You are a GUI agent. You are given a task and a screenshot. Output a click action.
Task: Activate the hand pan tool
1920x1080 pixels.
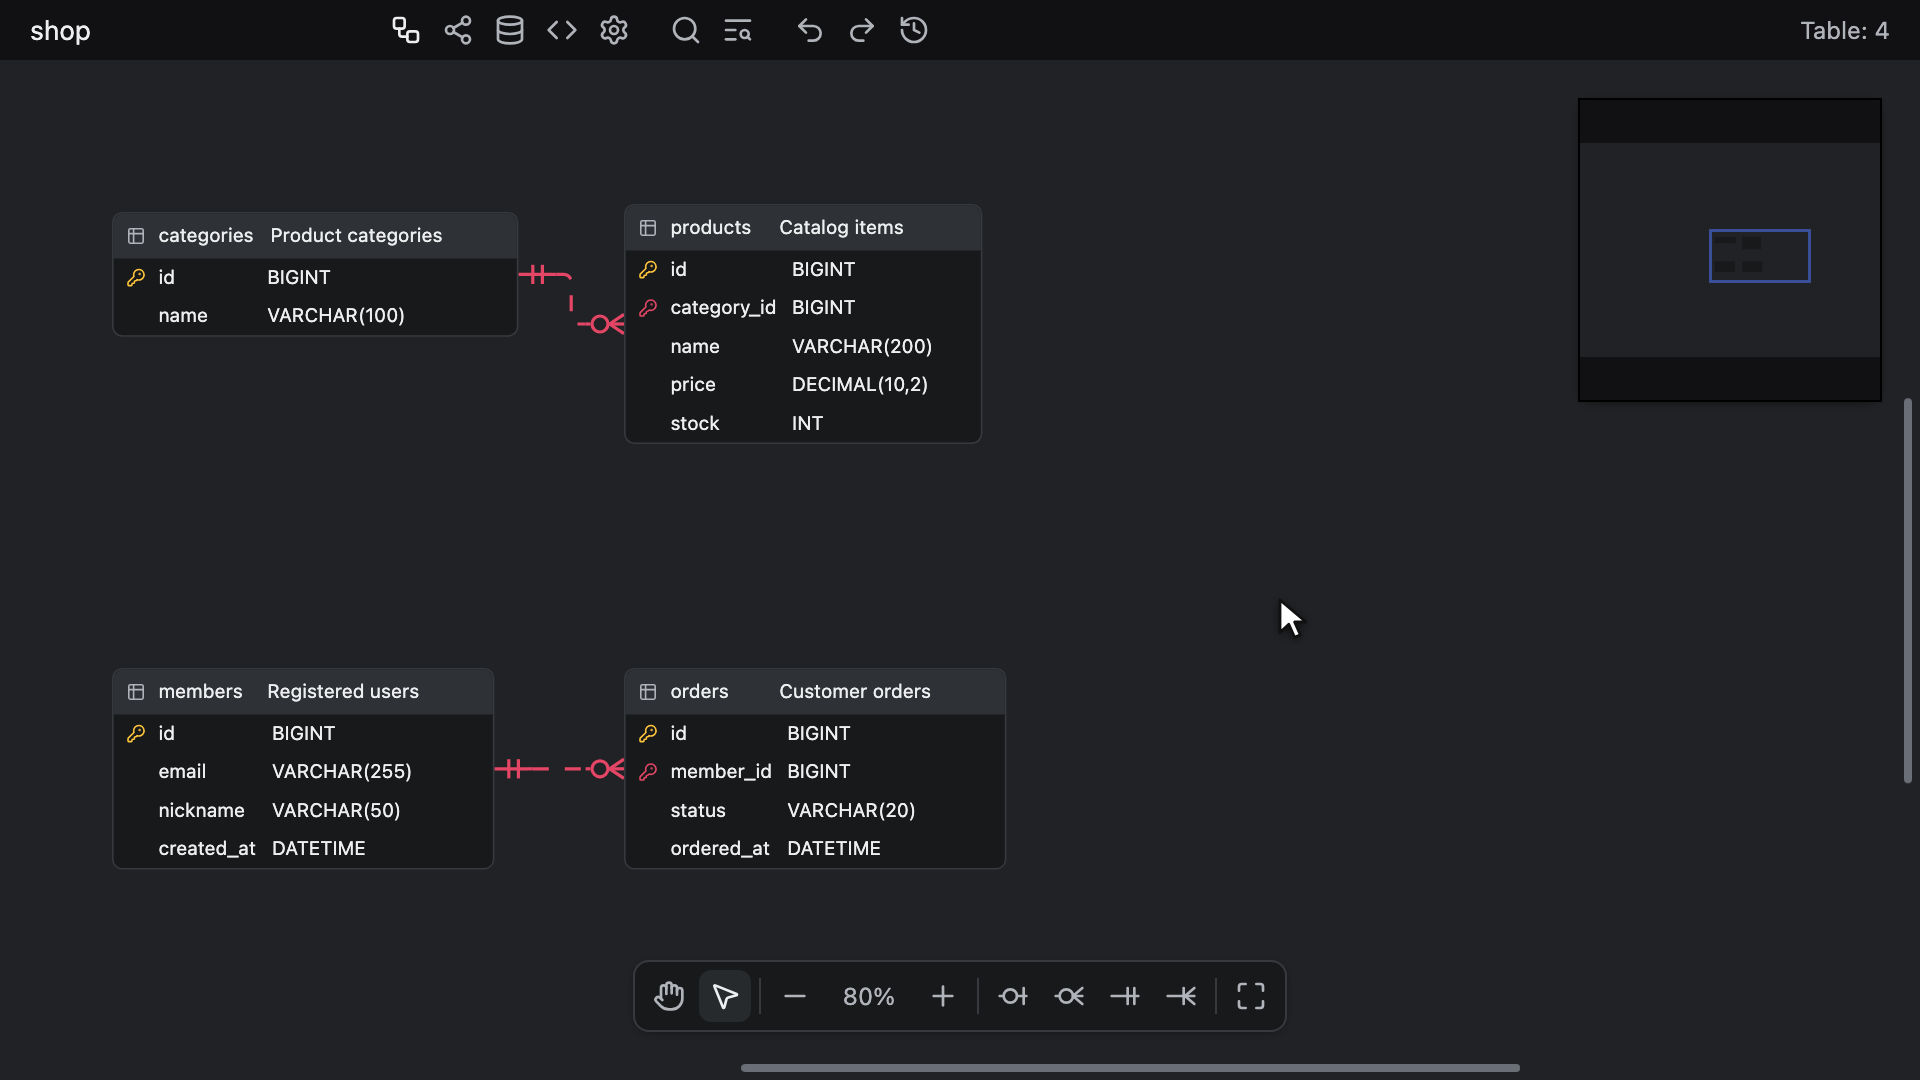669,996
